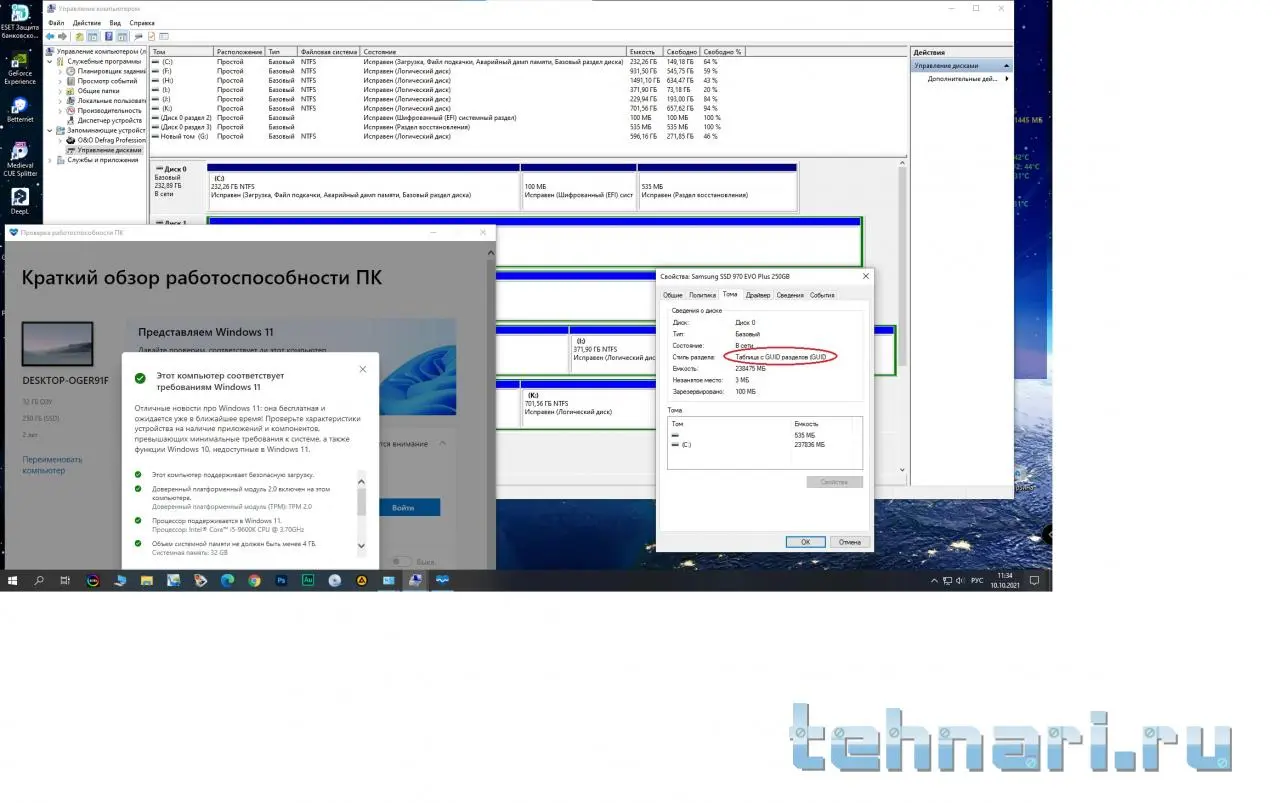Click the Forward arrow in Computer Management toolbar
1280x803 pixels.
(x=63, y=37)
